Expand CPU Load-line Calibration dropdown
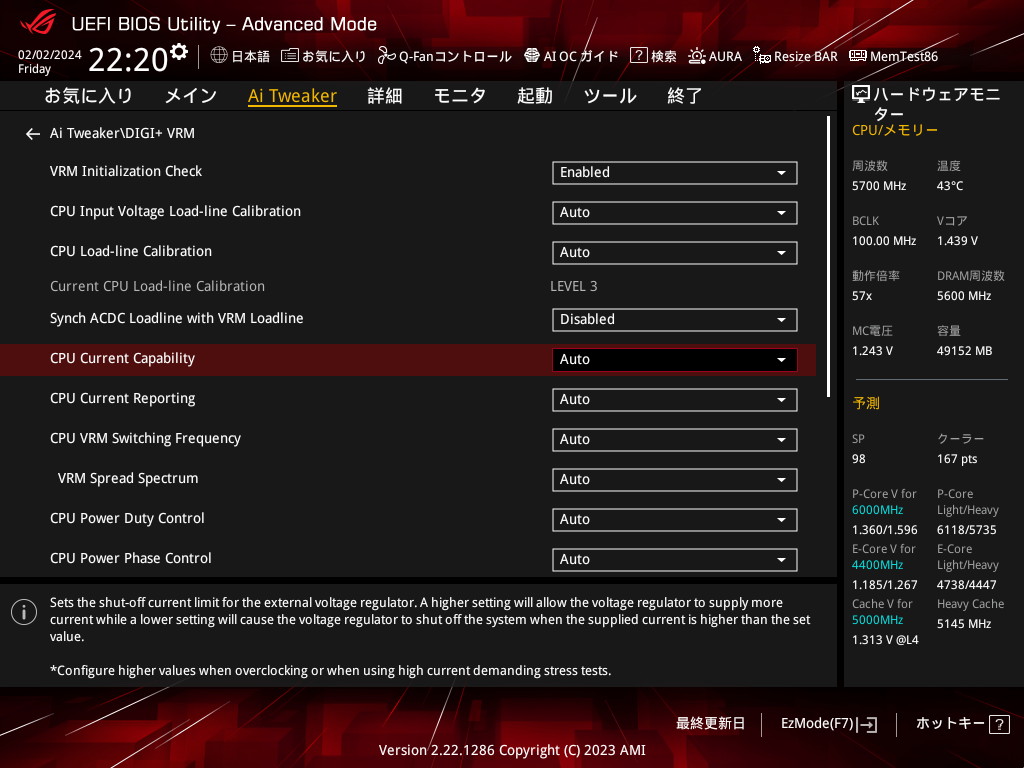Image resolution: width=1024 pixels, height=768 pixels. (675, 253)
